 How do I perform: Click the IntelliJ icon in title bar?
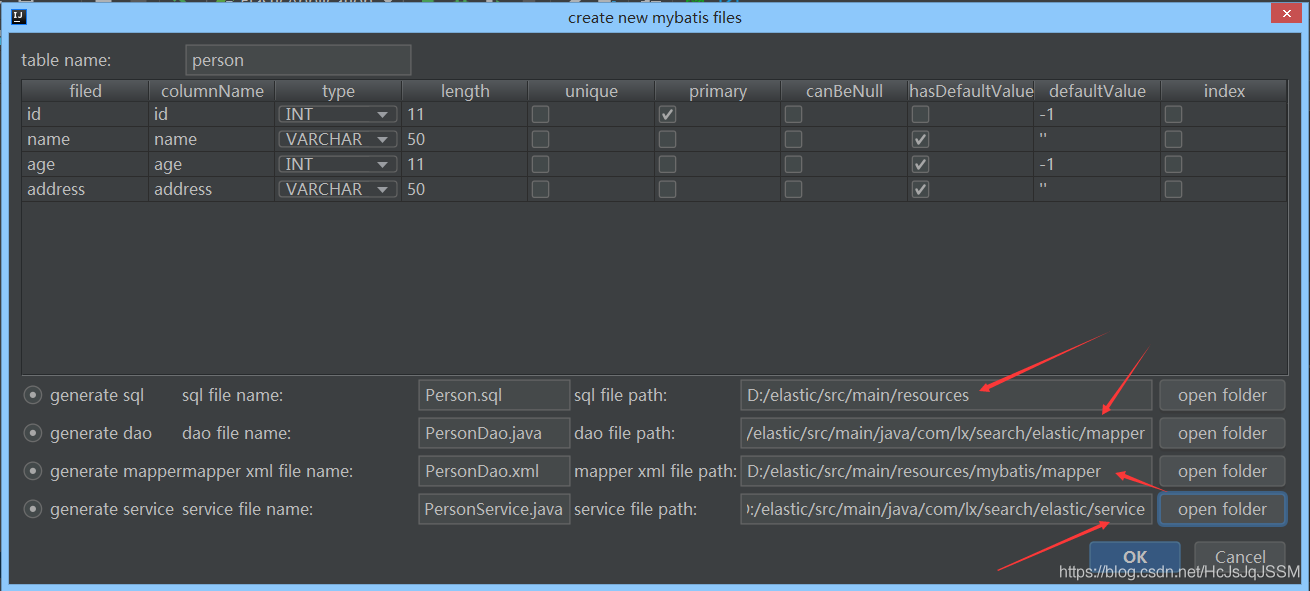18,17
